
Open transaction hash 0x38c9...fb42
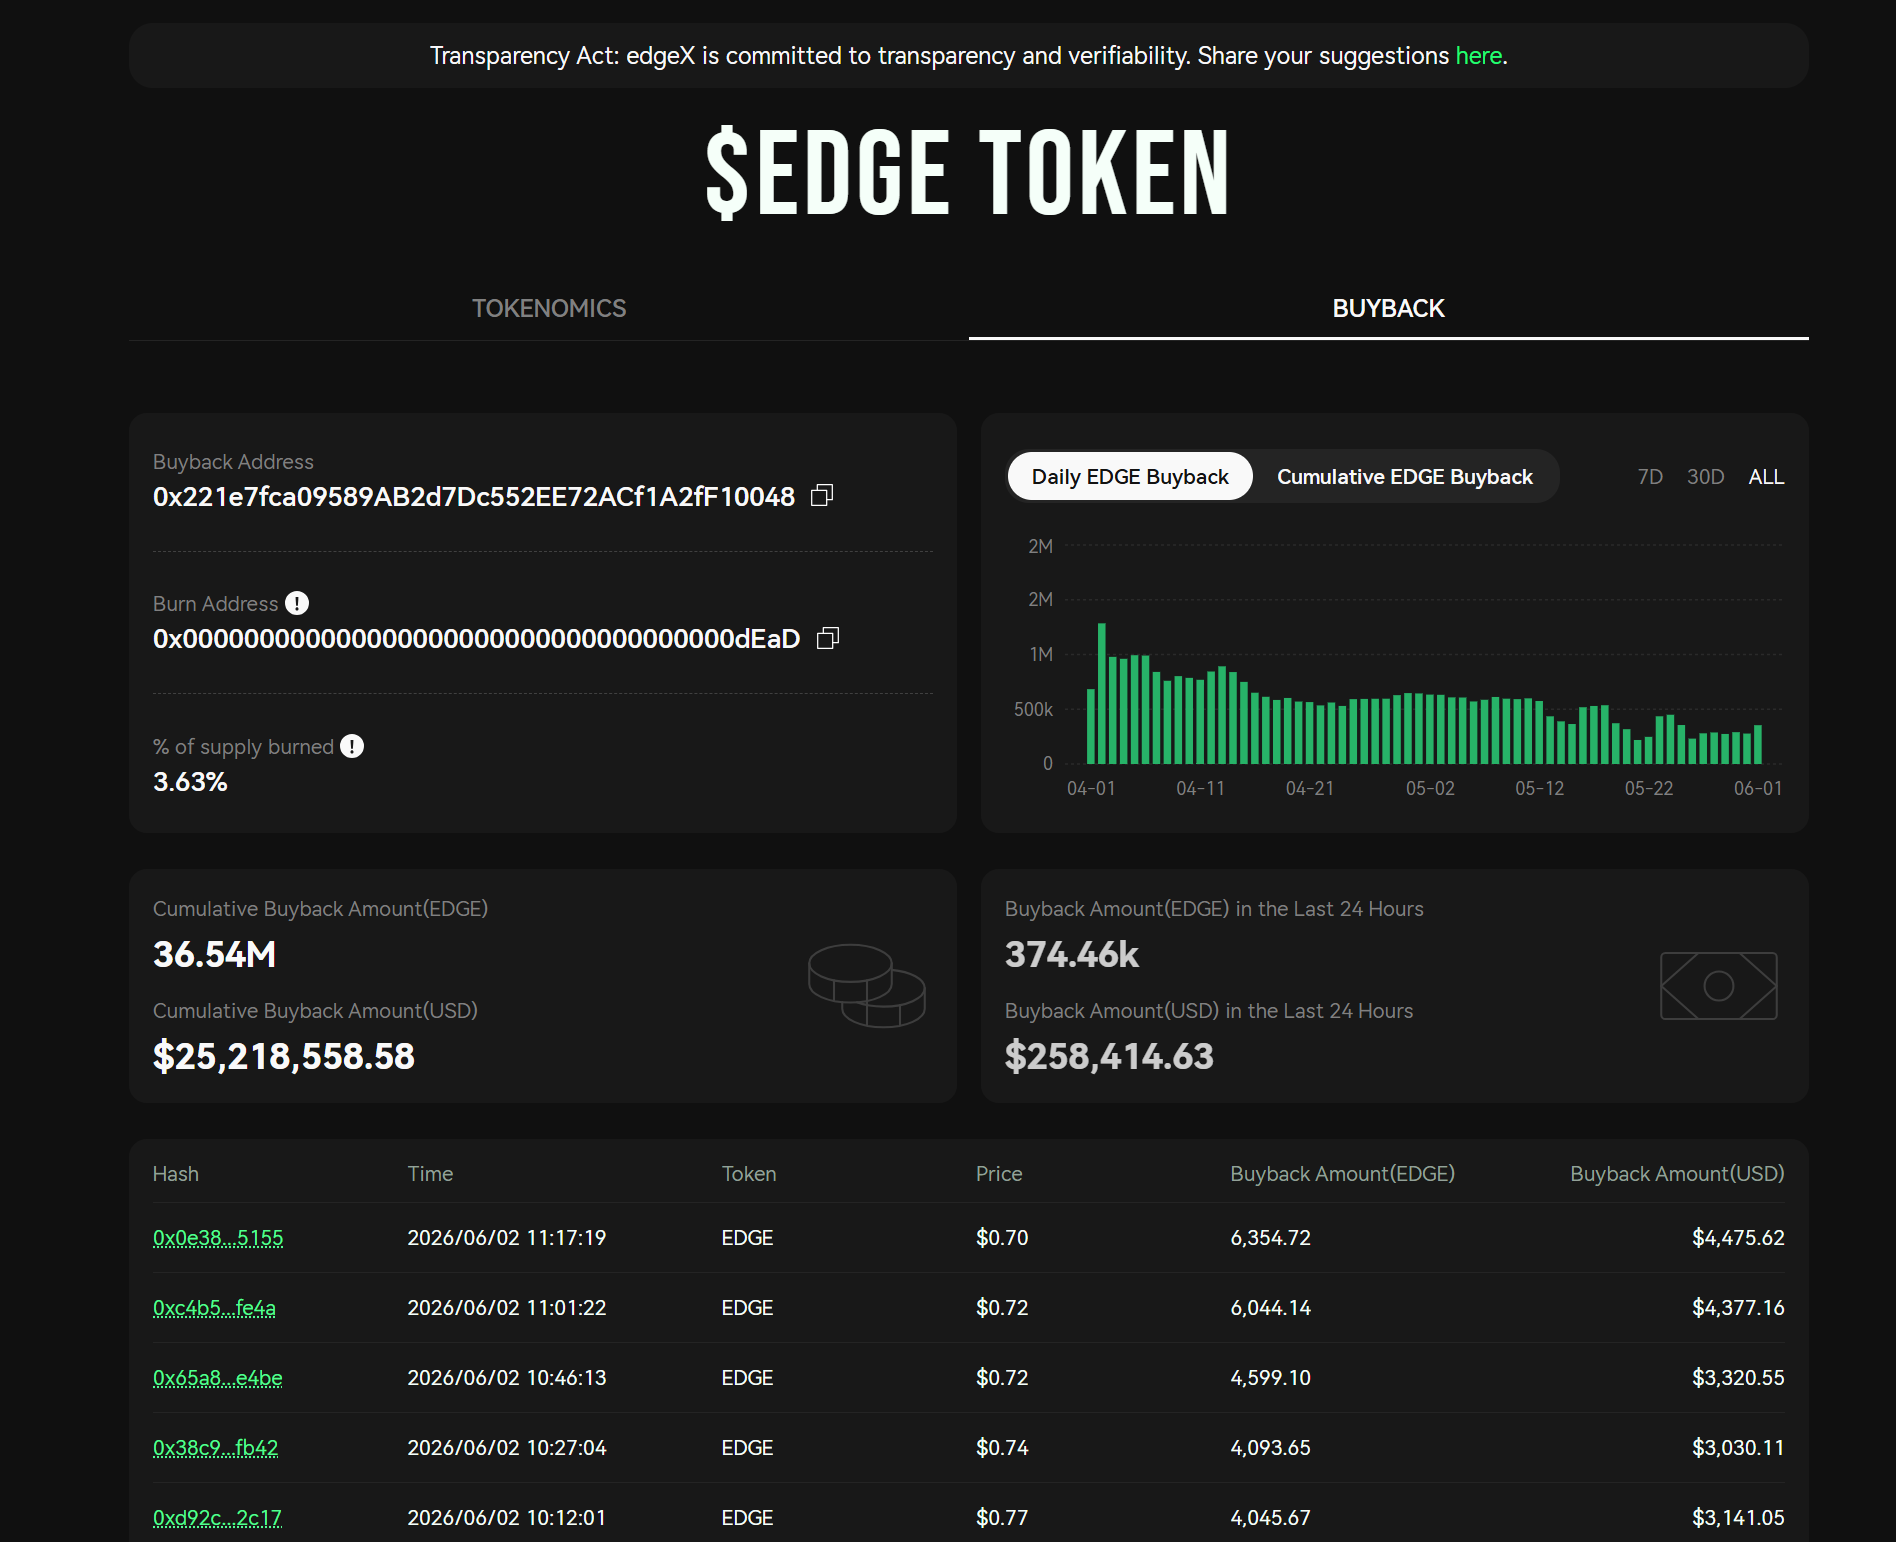[x=215, y=1448]
